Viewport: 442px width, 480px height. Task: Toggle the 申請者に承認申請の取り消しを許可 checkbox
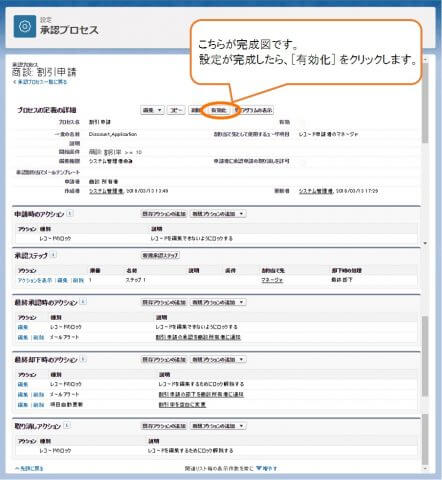(x=303, y=161)
